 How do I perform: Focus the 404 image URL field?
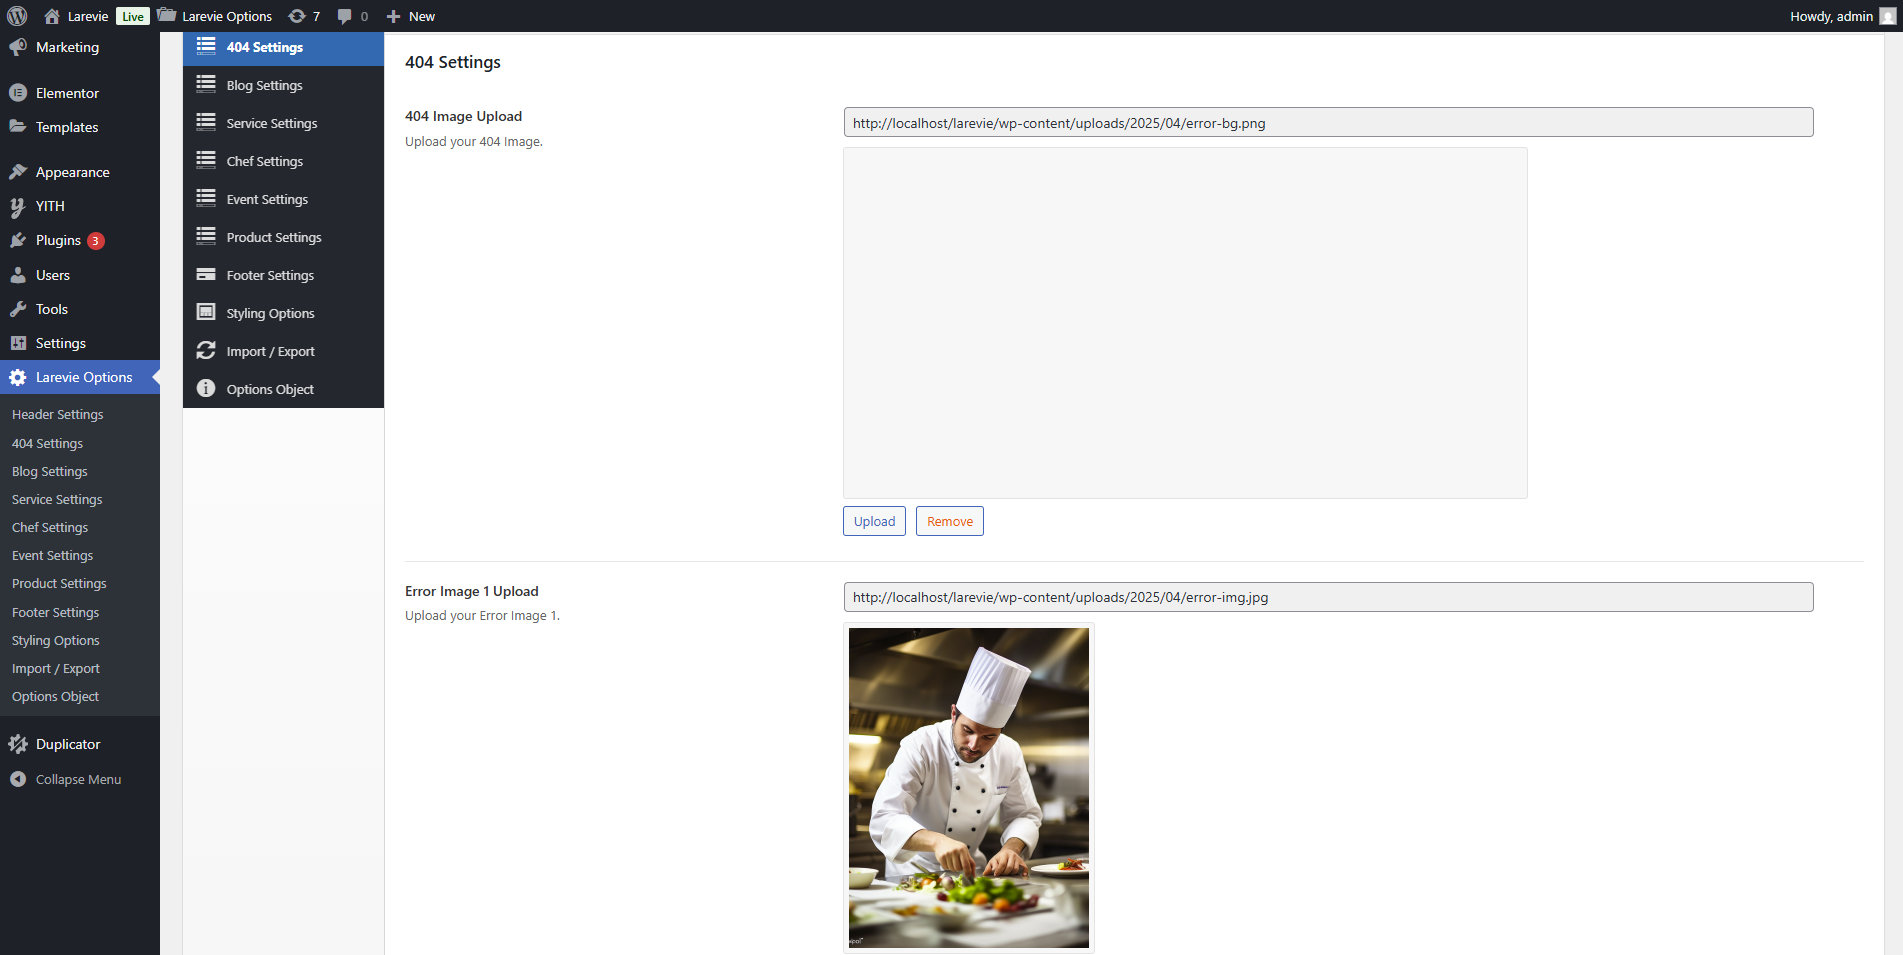(1328, 123)
